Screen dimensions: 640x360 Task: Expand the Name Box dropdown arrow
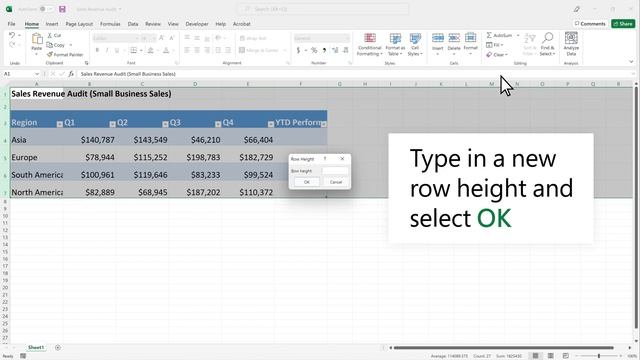coord(37,74)
